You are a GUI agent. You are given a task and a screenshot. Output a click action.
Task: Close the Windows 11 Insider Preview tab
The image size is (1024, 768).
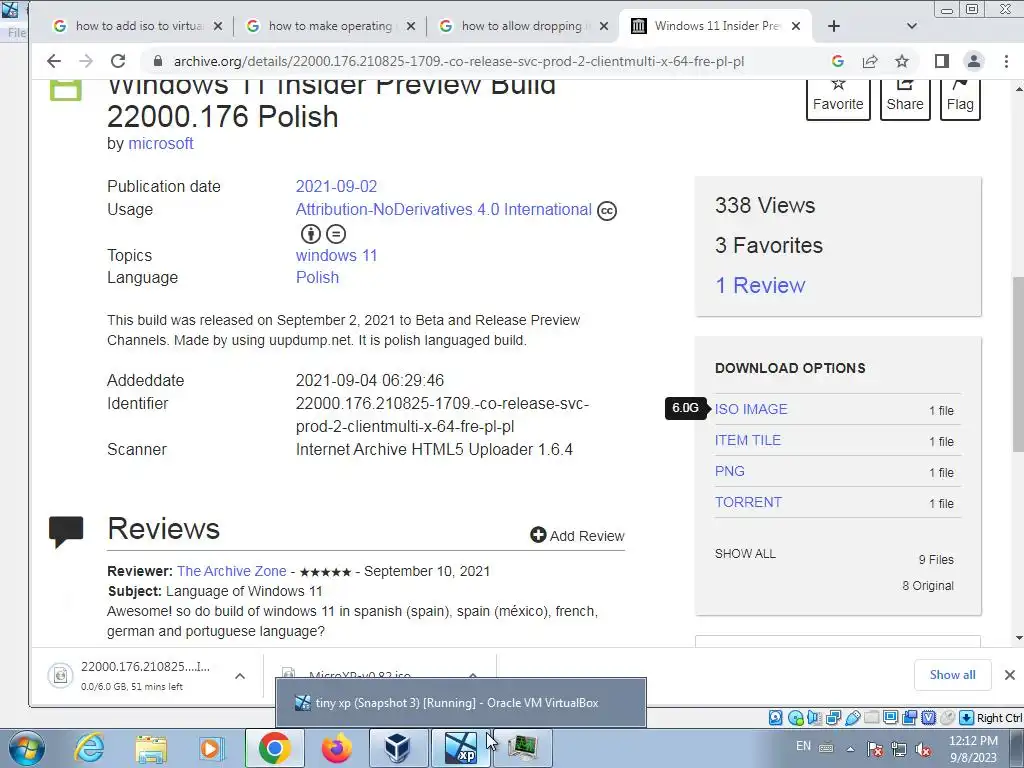click(x=796, y=26)
